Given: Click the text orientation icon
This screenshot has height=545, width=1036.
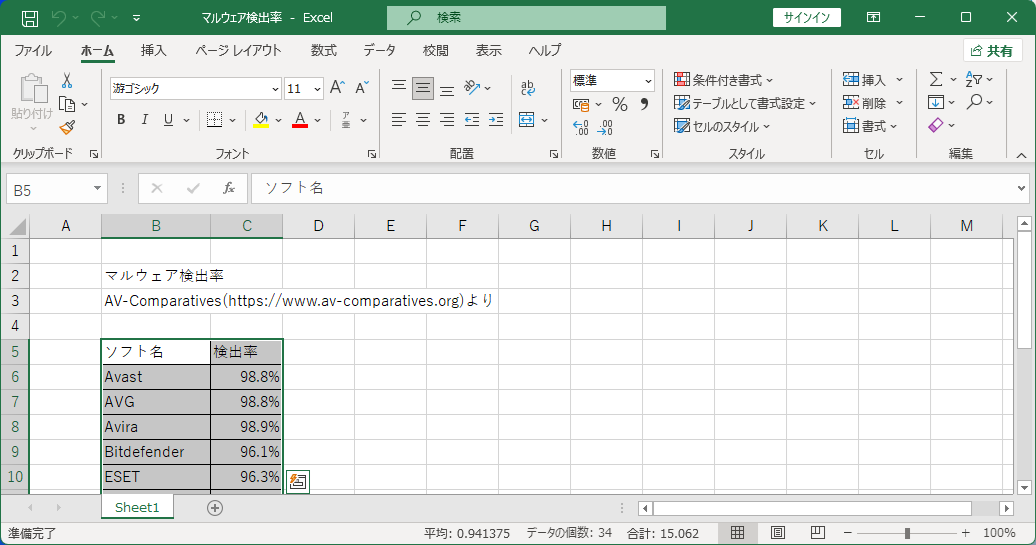Looking at the screenshot, I should point(472,87).
